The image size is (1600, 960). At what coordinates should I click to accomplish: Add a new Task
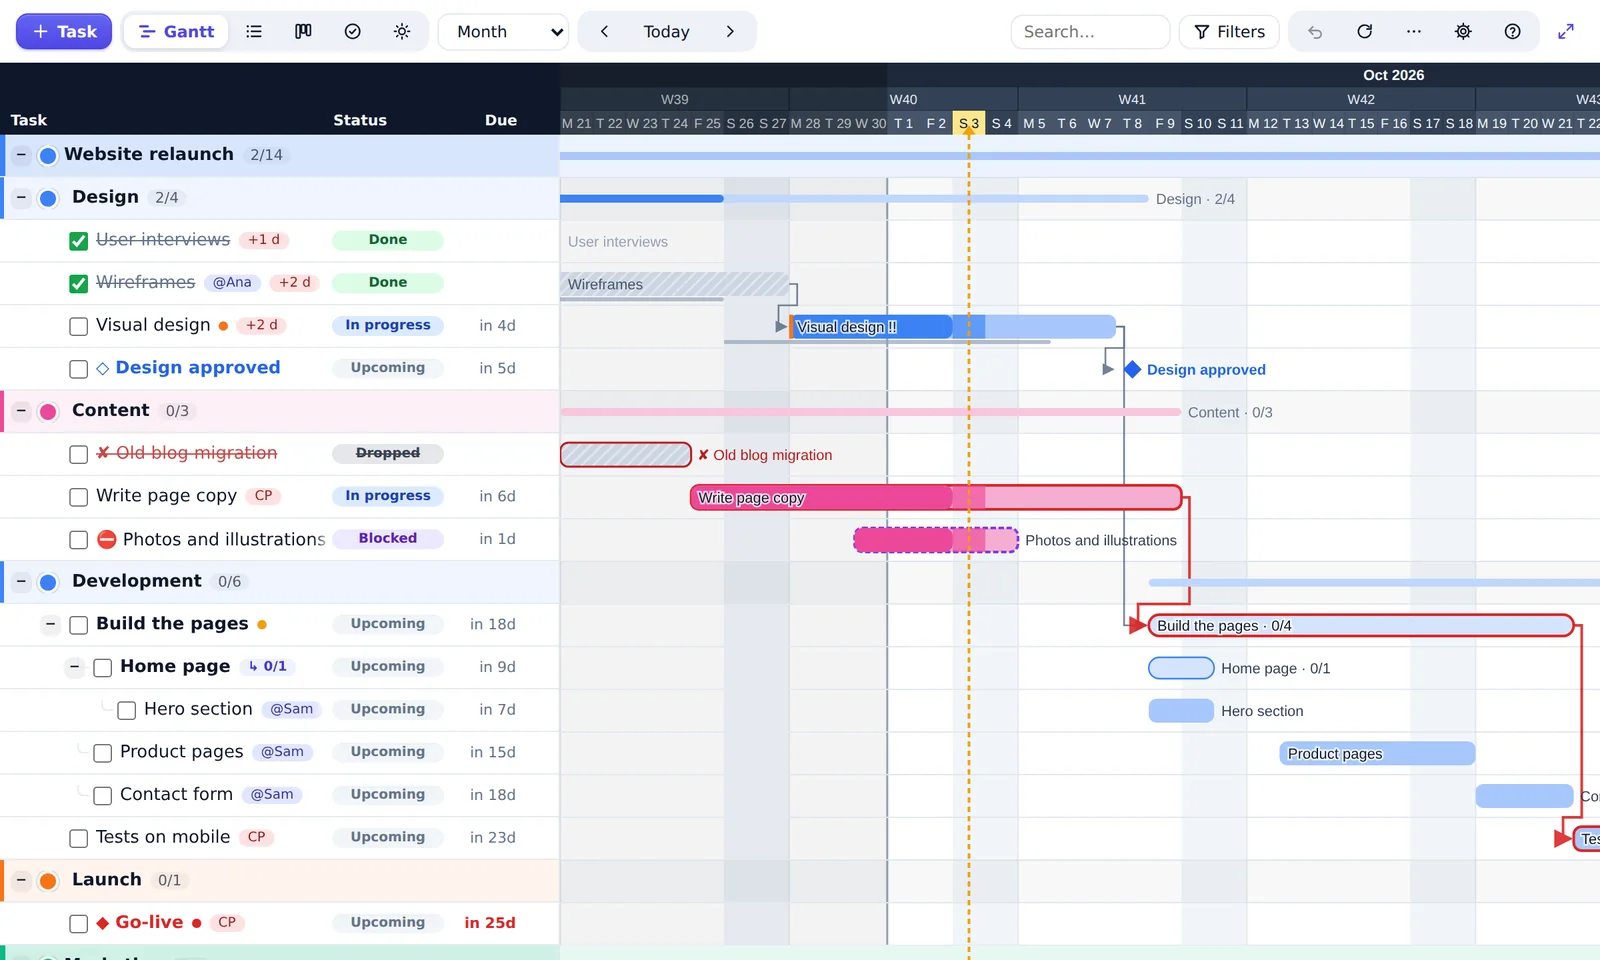pos(64,32)
